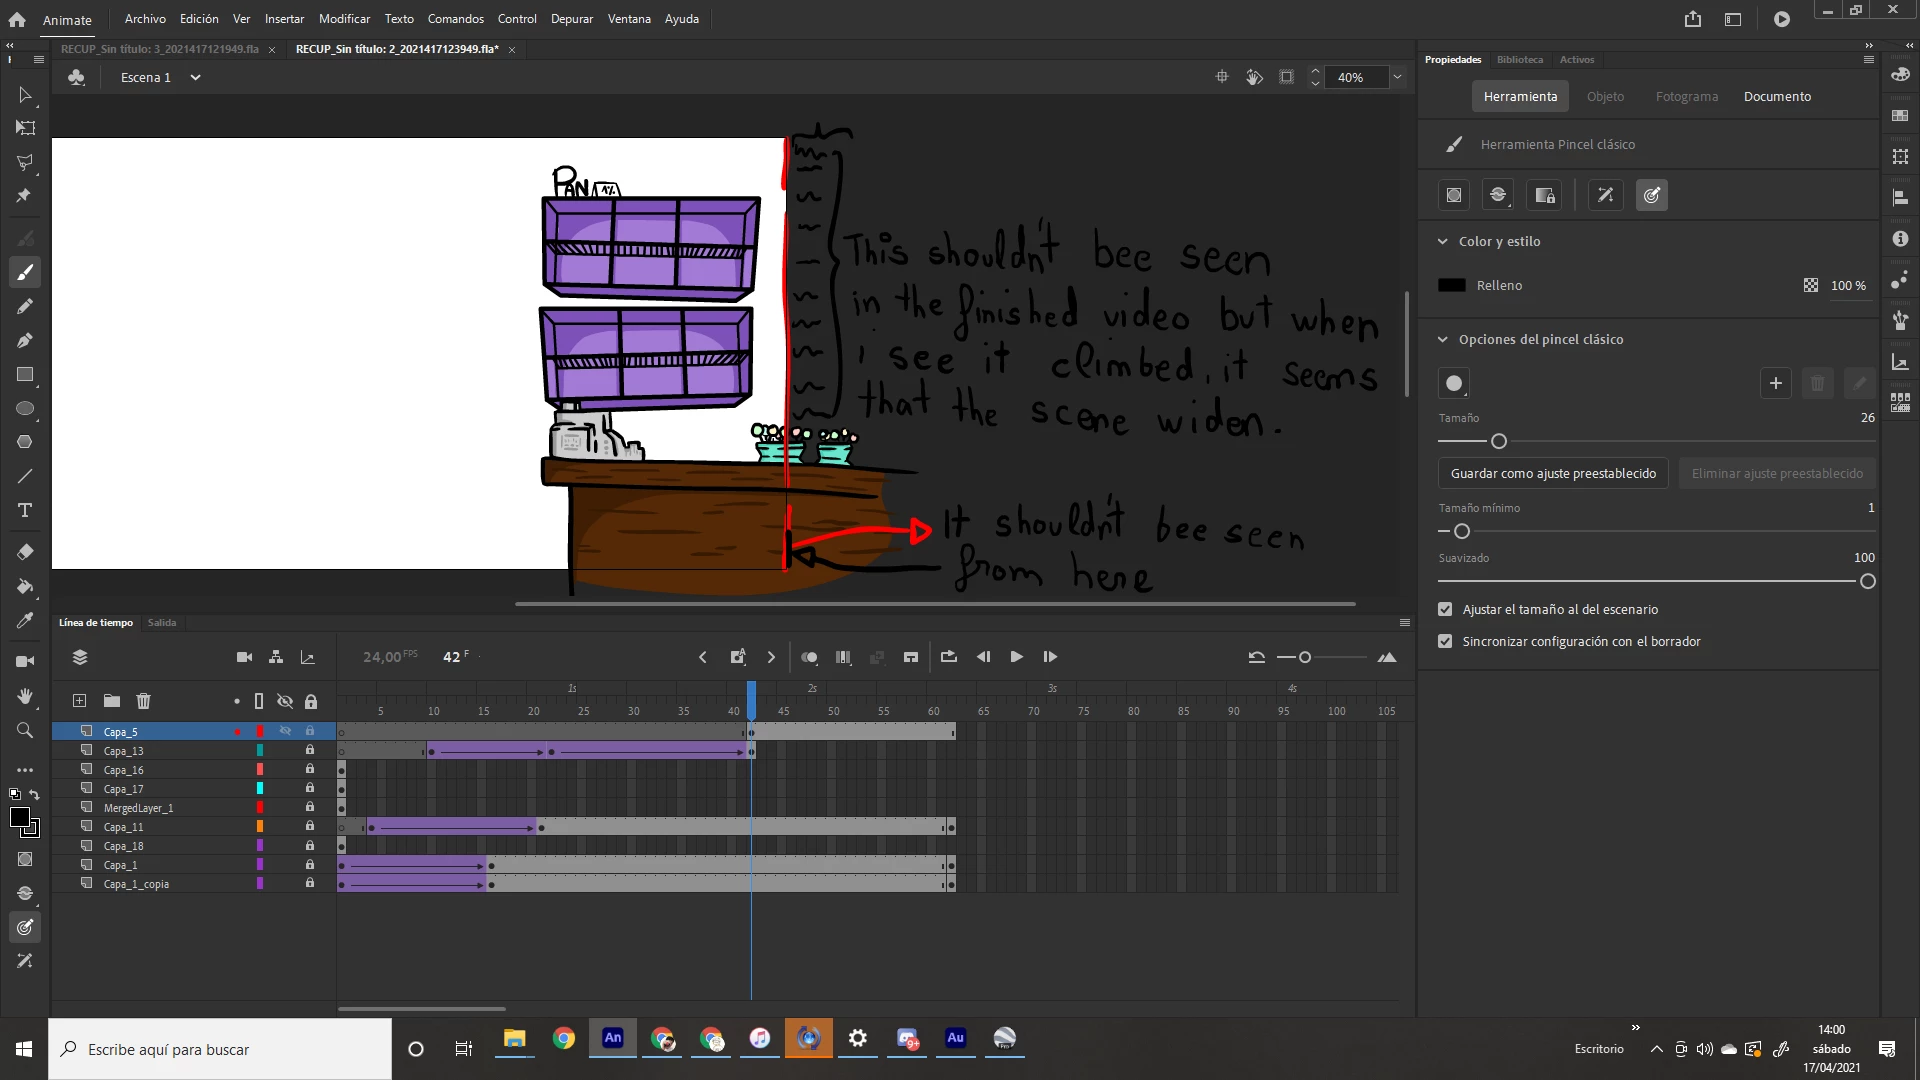Open the 40% zoom level dropdown
Image resolution: width=1920 pixels, height=1080 pixels.
(x=1397, y=77)
